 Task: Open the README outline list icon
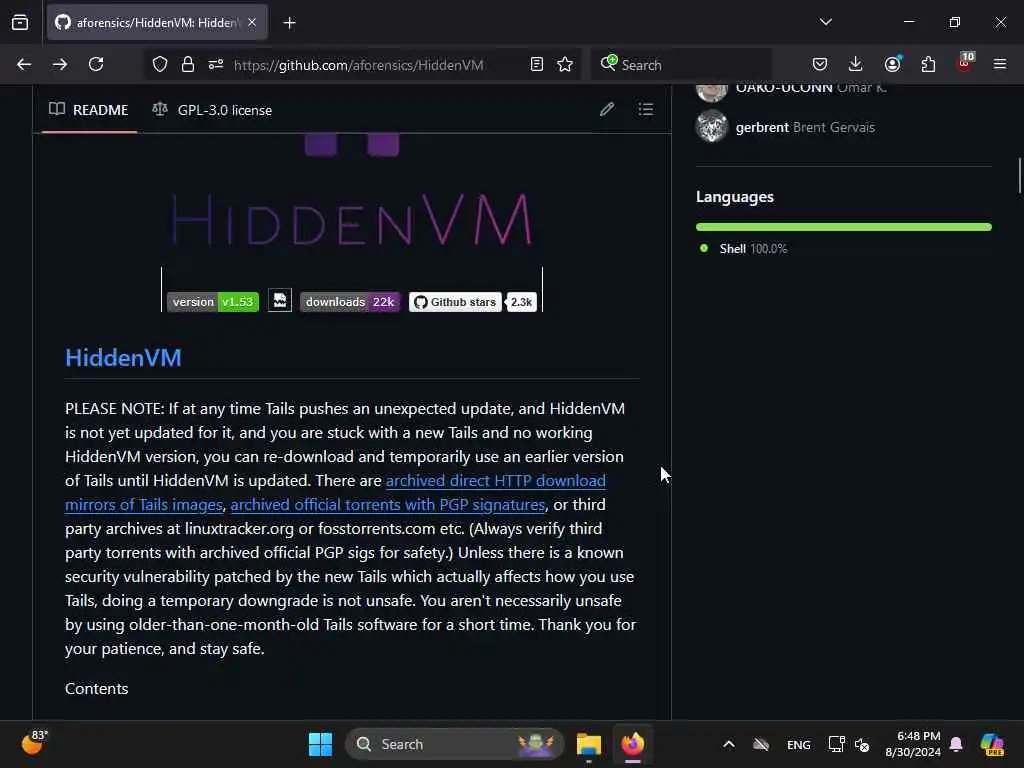tap(645, 109)
